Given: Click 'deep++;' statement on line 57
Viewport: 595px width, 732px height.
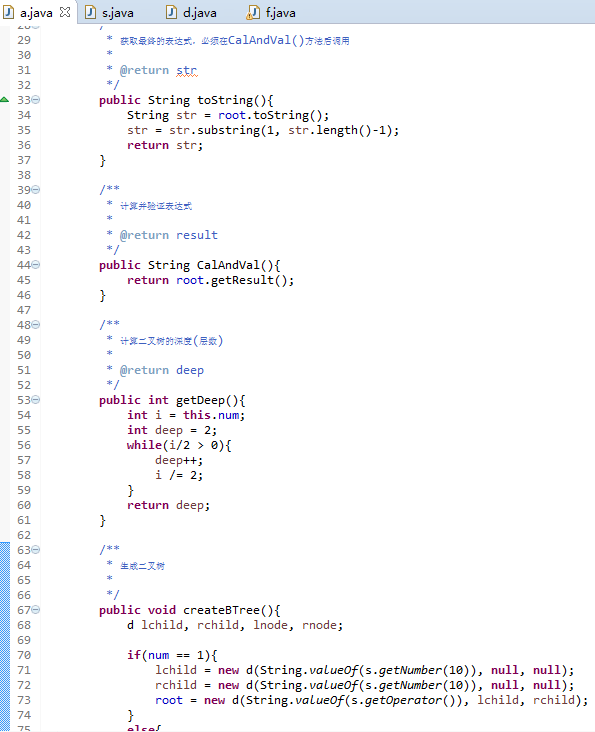Looking at the screenshot, I should [179, 460].
